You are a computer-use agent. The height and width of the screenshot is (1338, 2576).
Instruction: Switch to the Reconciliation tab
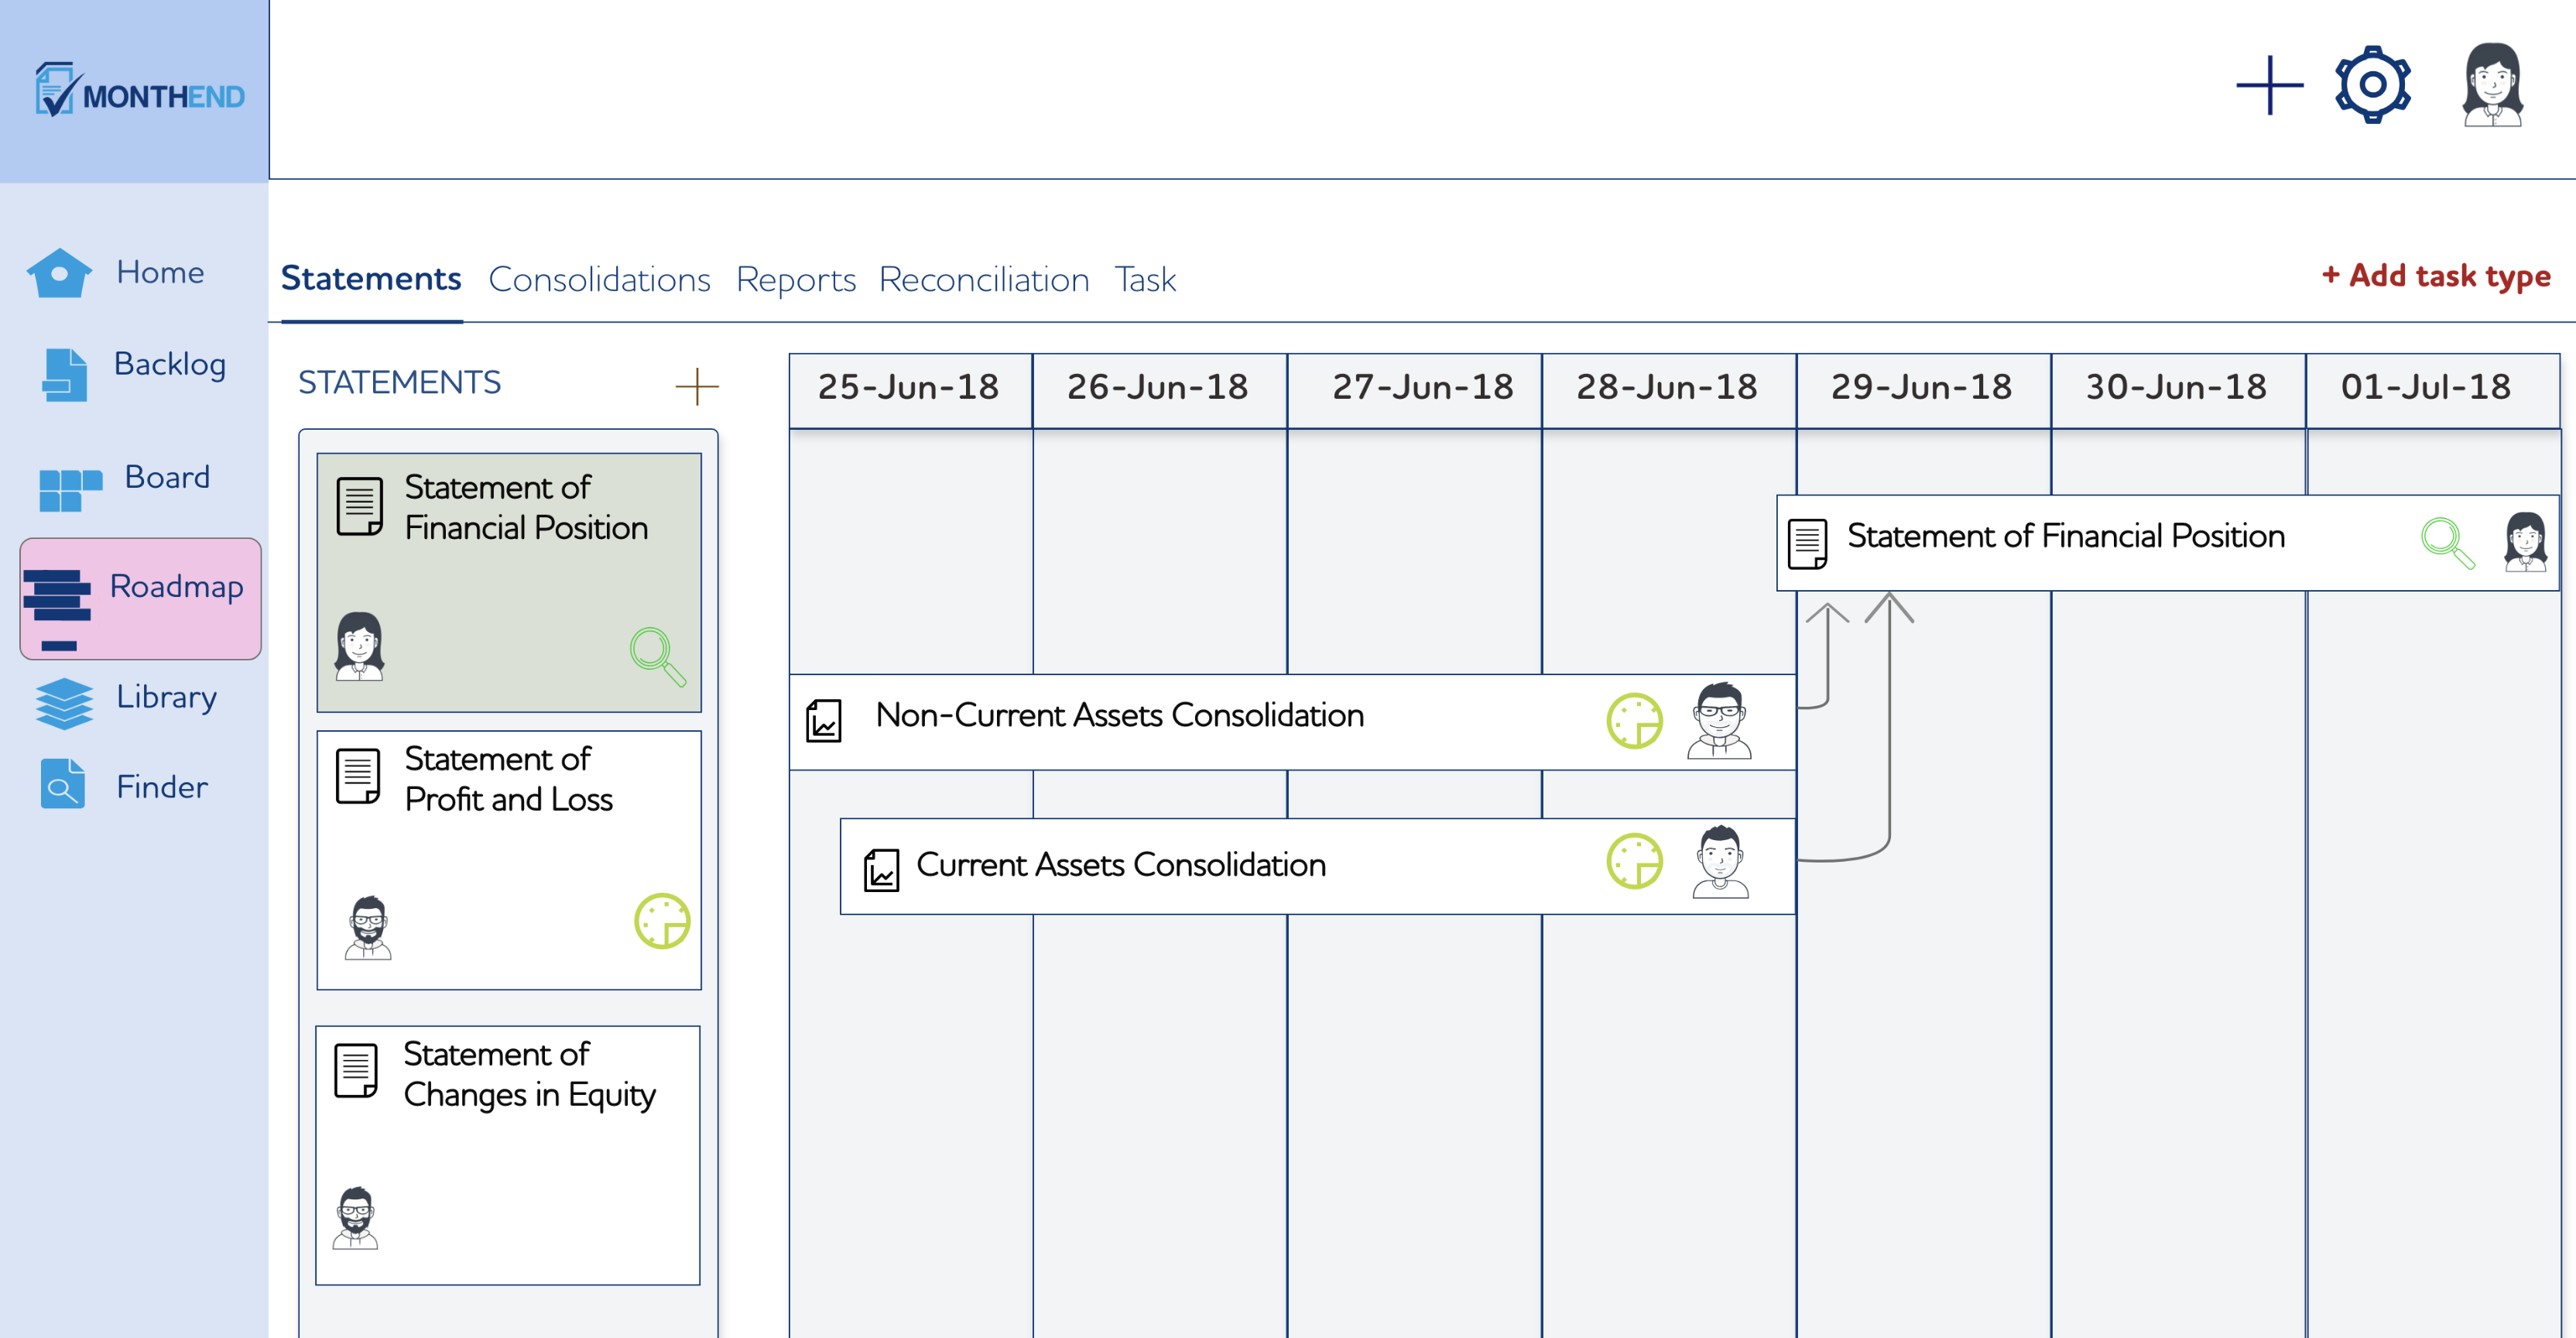click(x=984, y=279)
